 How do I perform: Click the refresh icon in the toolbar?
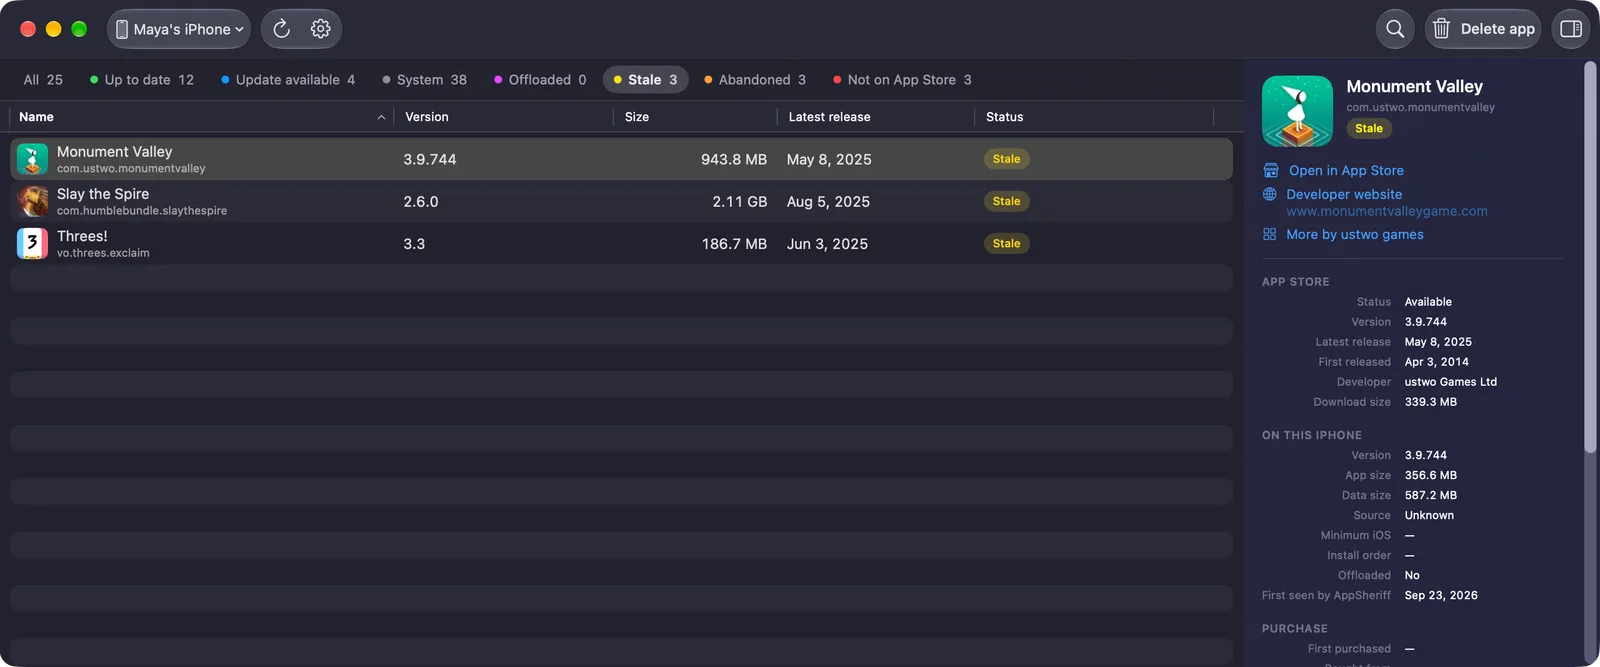(282, 29)
